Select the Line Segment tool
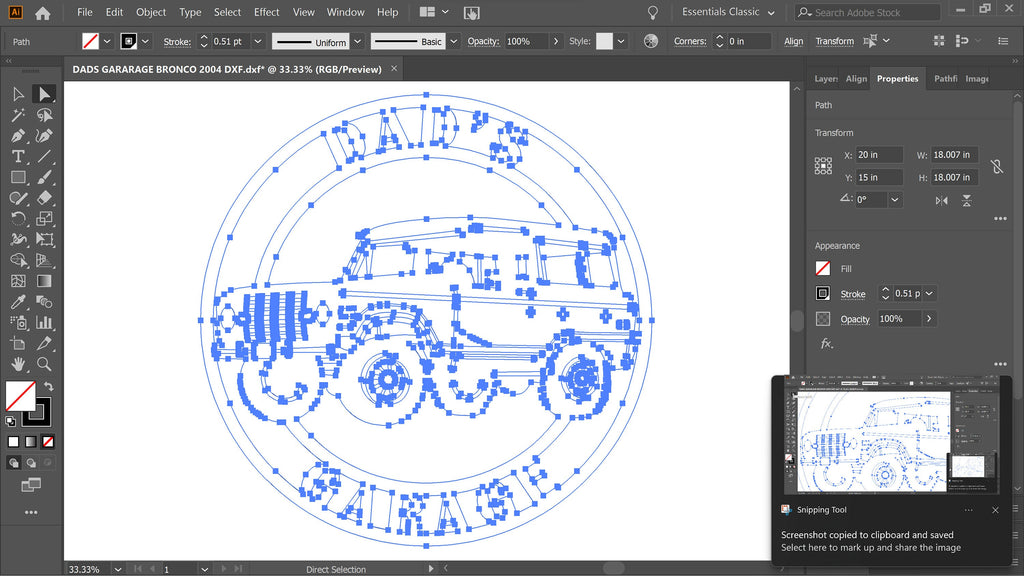Screen dimensions: 1024x576 coord(44,157)
